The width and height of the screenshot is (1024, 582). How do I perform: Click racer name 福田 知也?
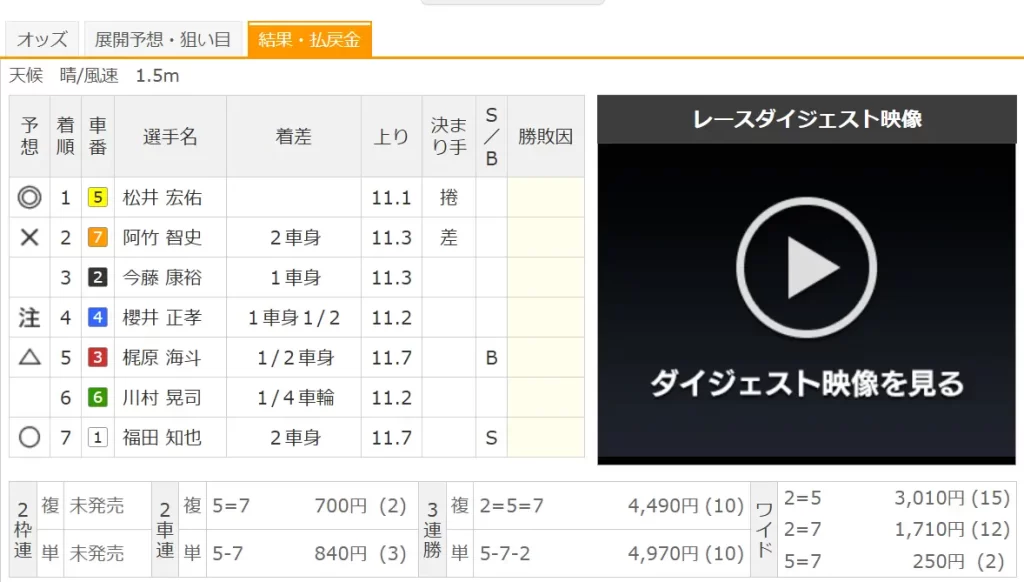click(x=162, y=438)
